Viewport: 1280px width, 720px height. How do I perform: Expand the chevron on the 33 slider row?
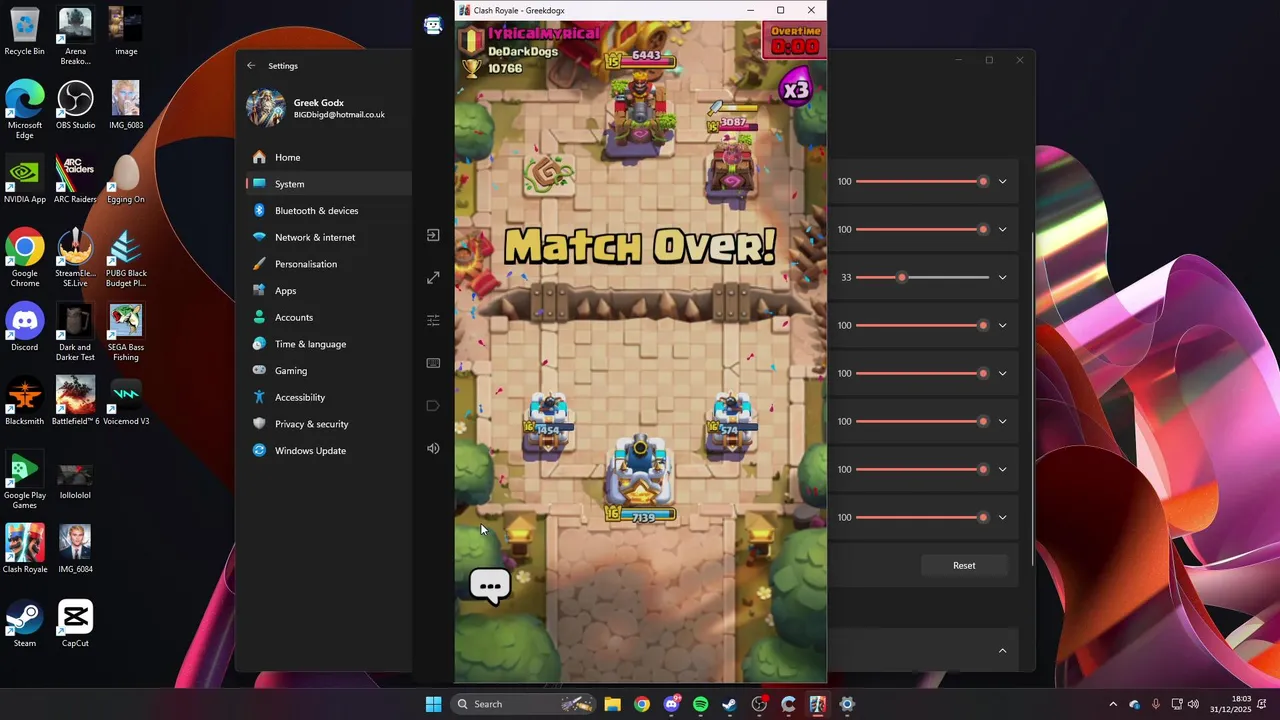tap(1002, 277)
